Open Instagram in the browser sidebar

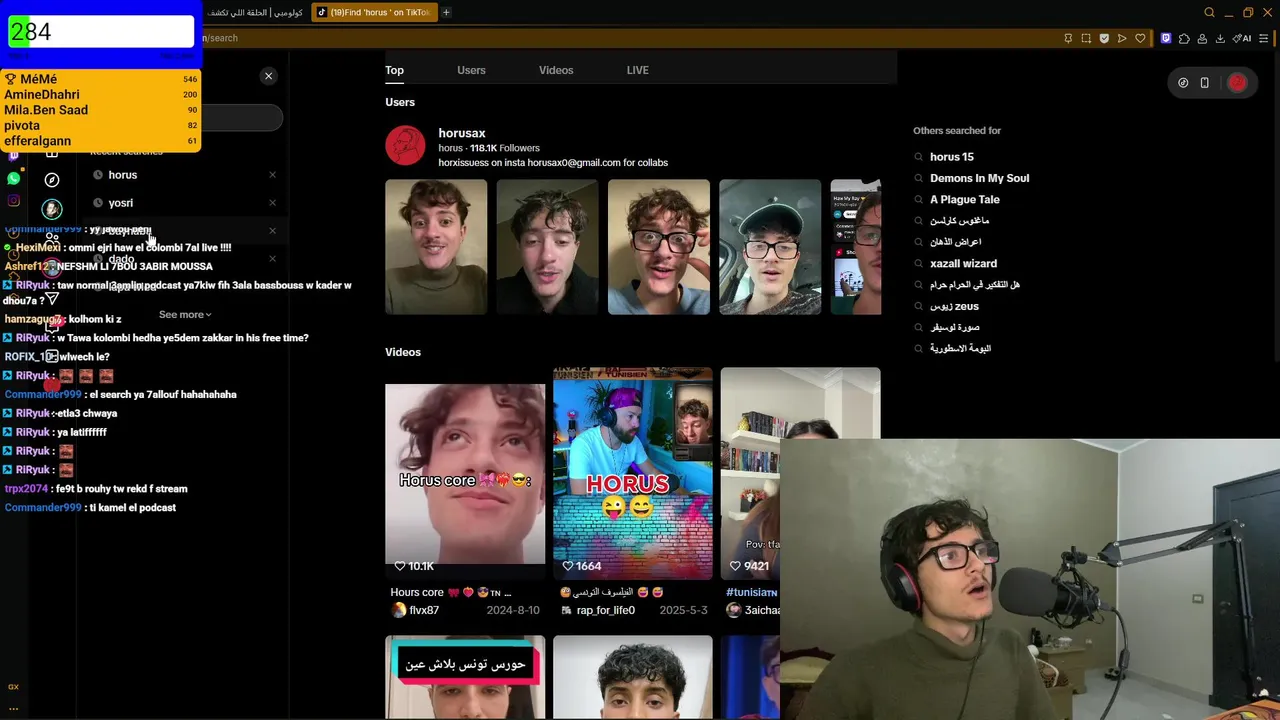(13, 201)
